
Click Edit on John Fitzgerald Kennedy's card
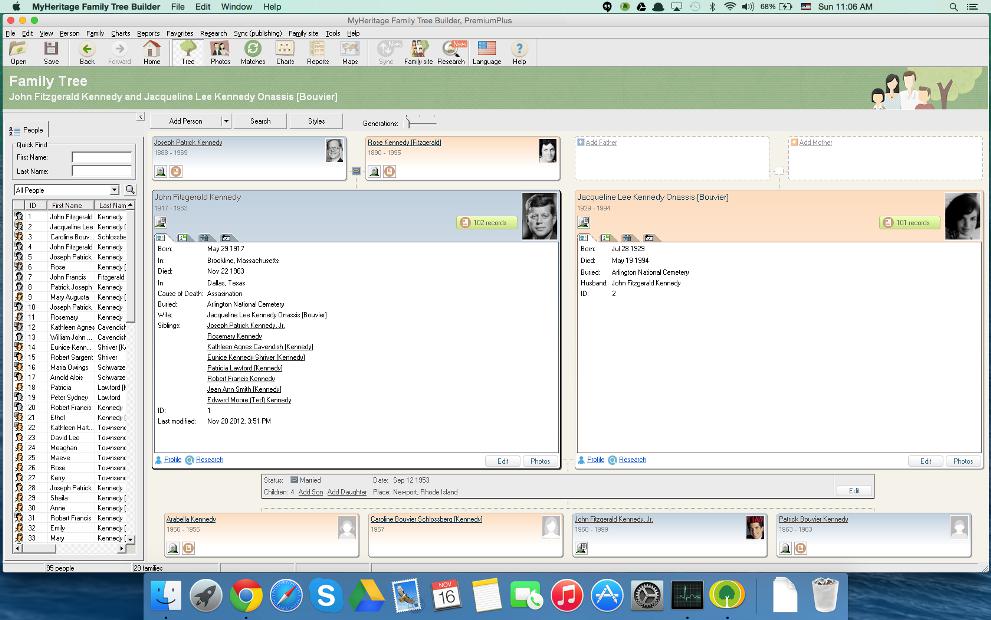pos(503,461)
